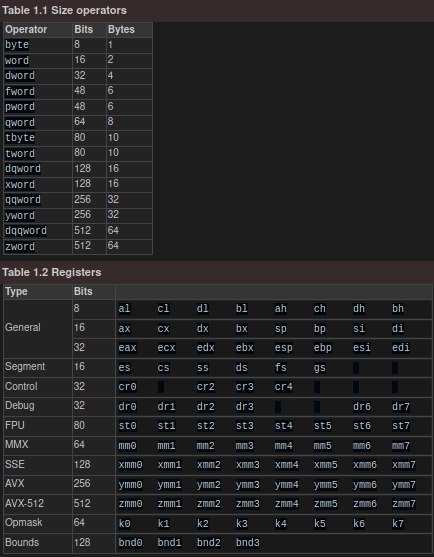Click the cr0 control register
The image size is (434, 557).
[128, 386]
